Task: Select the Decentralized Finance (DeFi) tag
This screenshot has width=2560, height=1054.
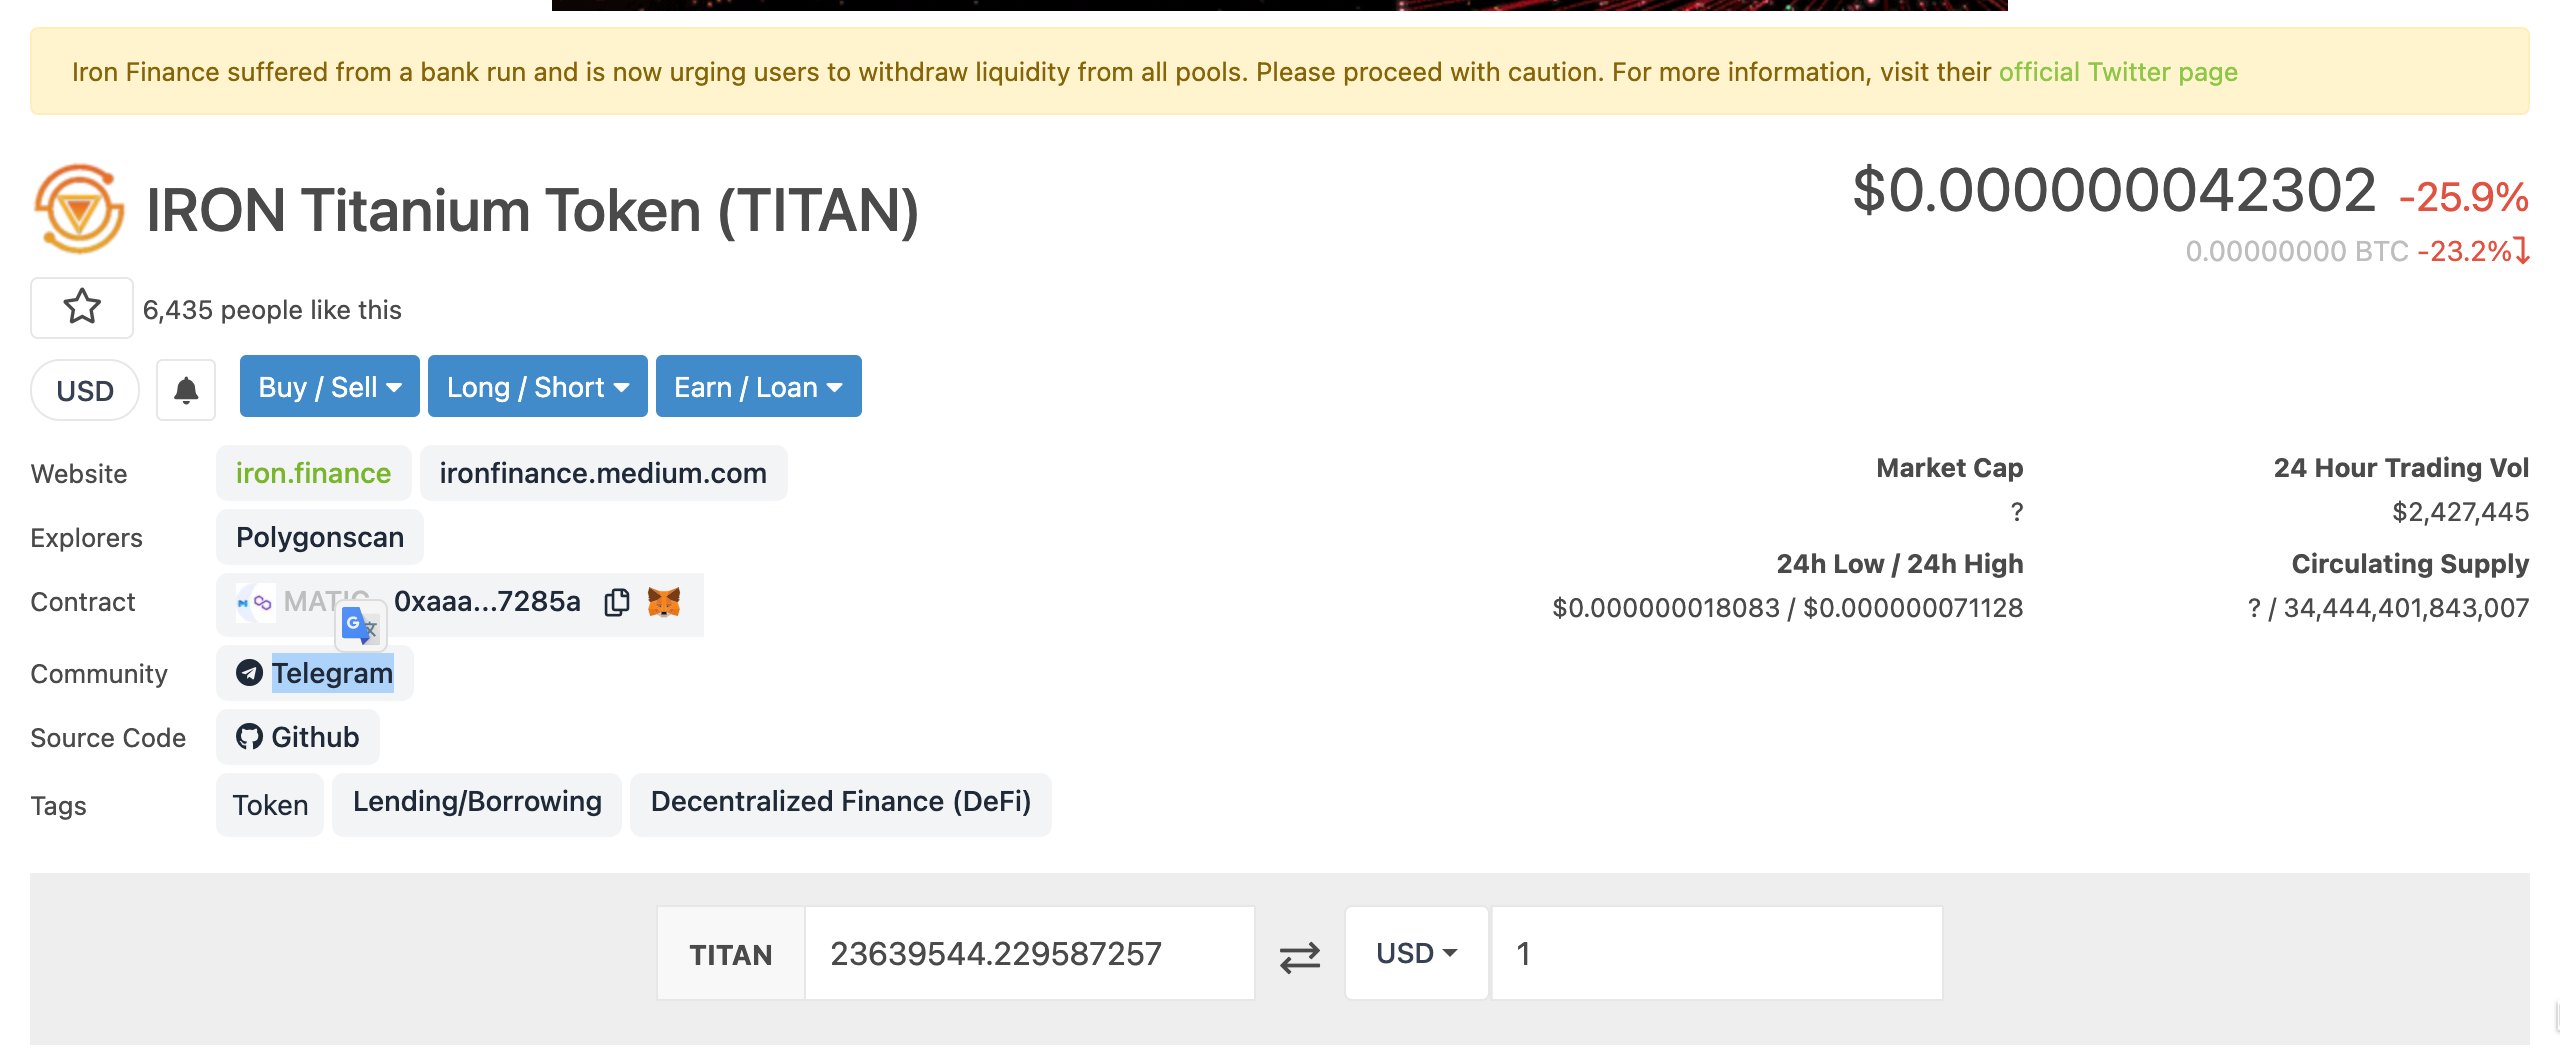Action: point(840,802)
